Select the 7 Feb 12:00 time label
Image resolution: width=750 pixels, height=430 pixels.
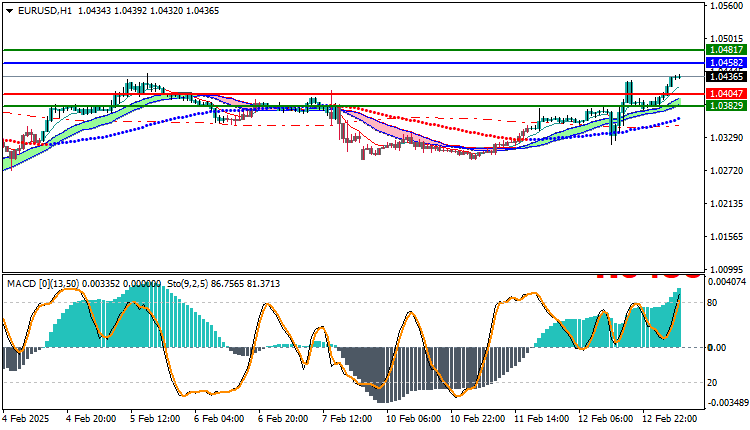[347, 419]
